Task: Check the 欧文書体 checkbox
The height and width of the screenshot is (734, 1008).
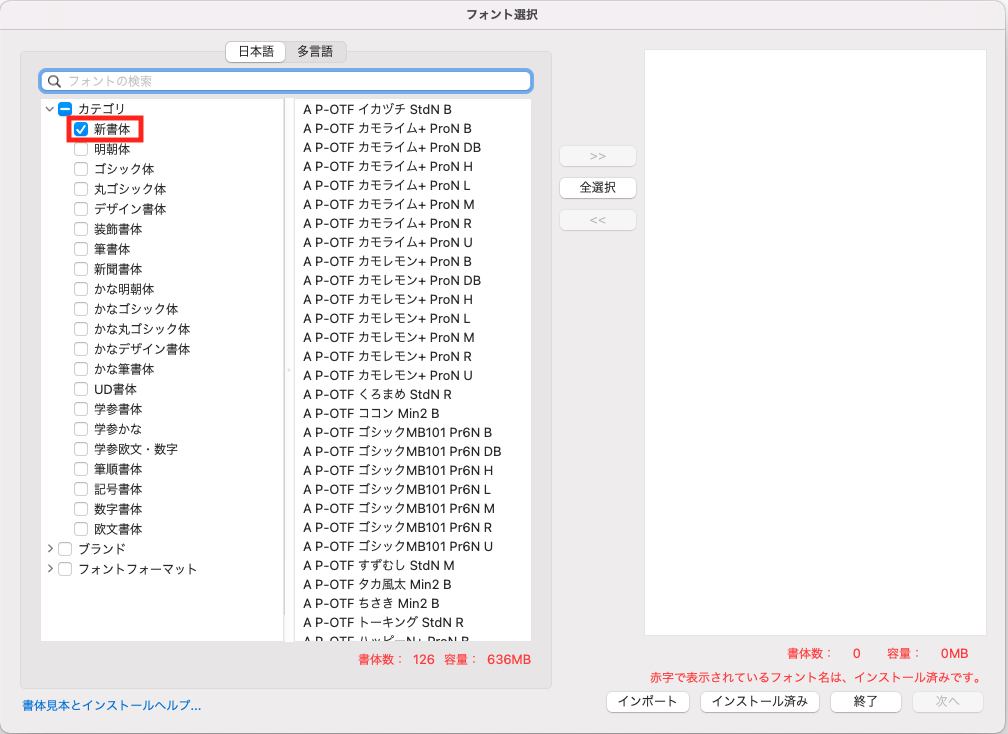Action: click(81, 529)
